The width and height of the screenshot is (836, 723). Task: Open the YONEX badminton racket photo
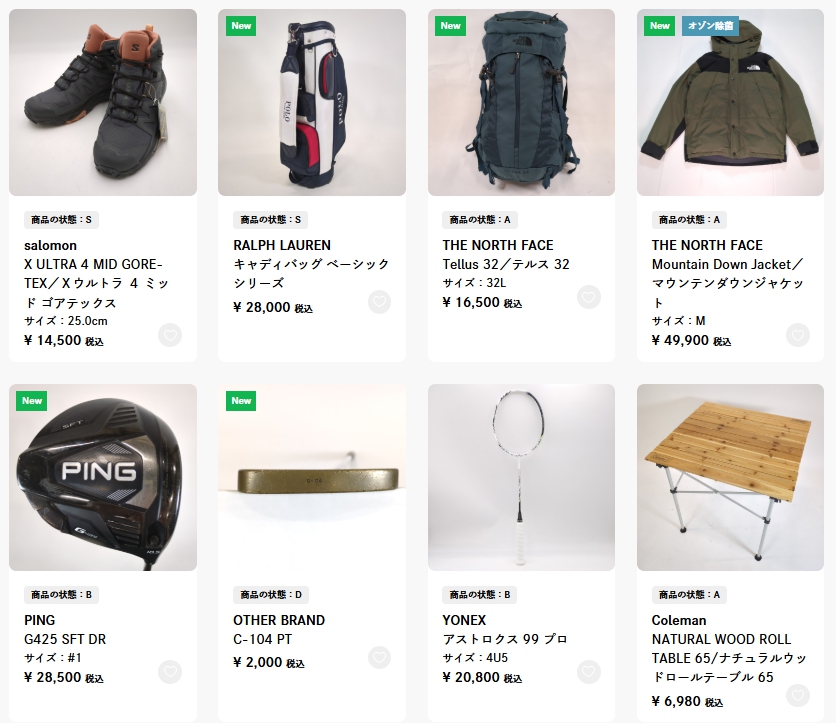[521, 477]
